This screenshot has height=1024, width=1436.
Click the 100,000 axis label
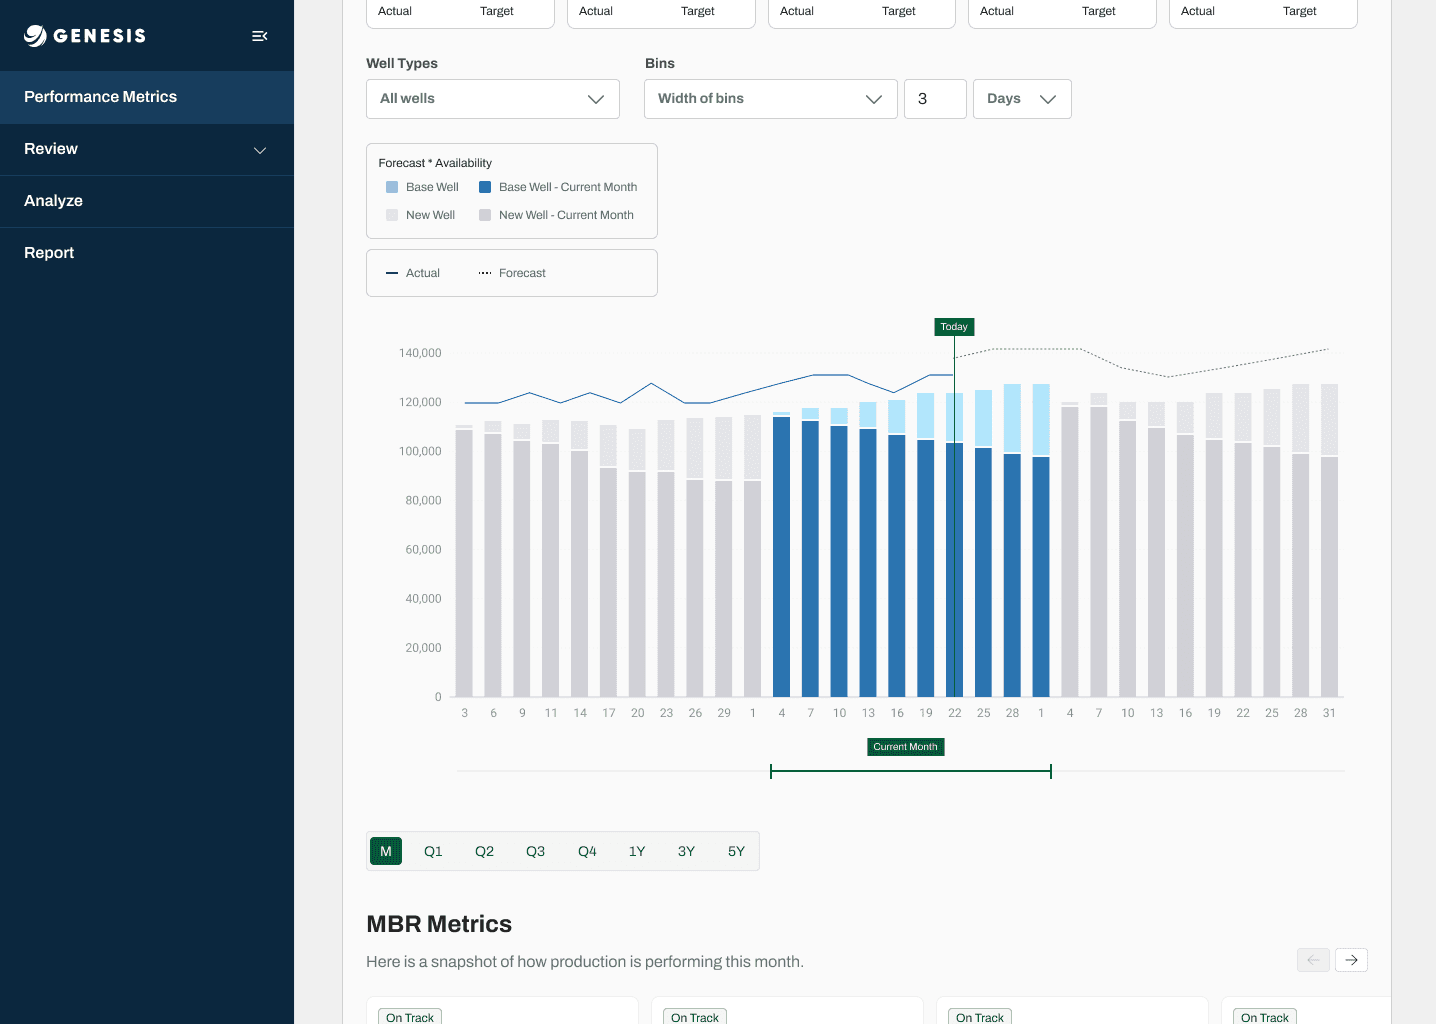(420, 451)
